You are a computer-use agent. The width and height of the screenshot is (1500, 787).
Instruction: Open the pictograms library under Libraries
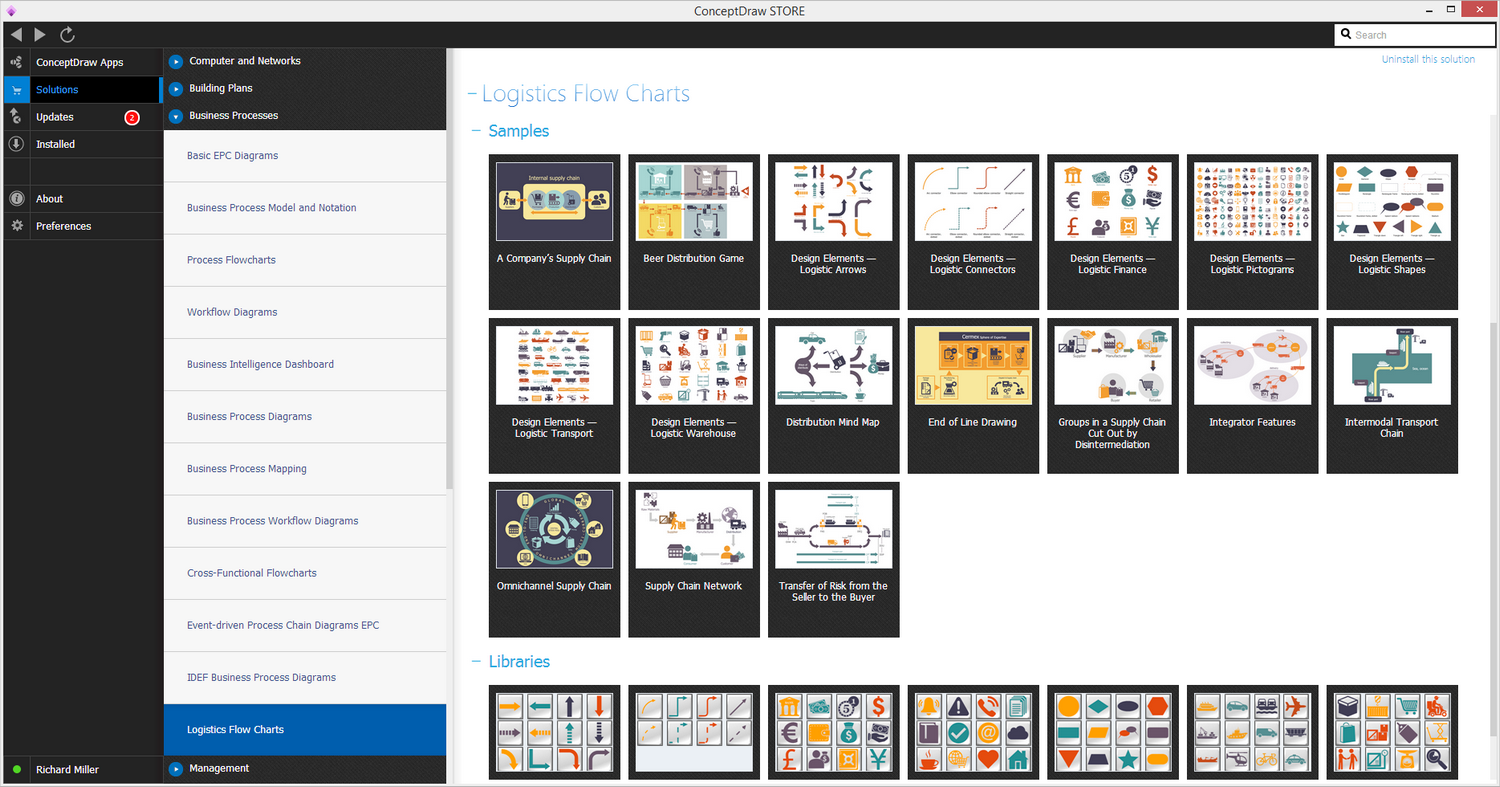click(x=973, y=732)
